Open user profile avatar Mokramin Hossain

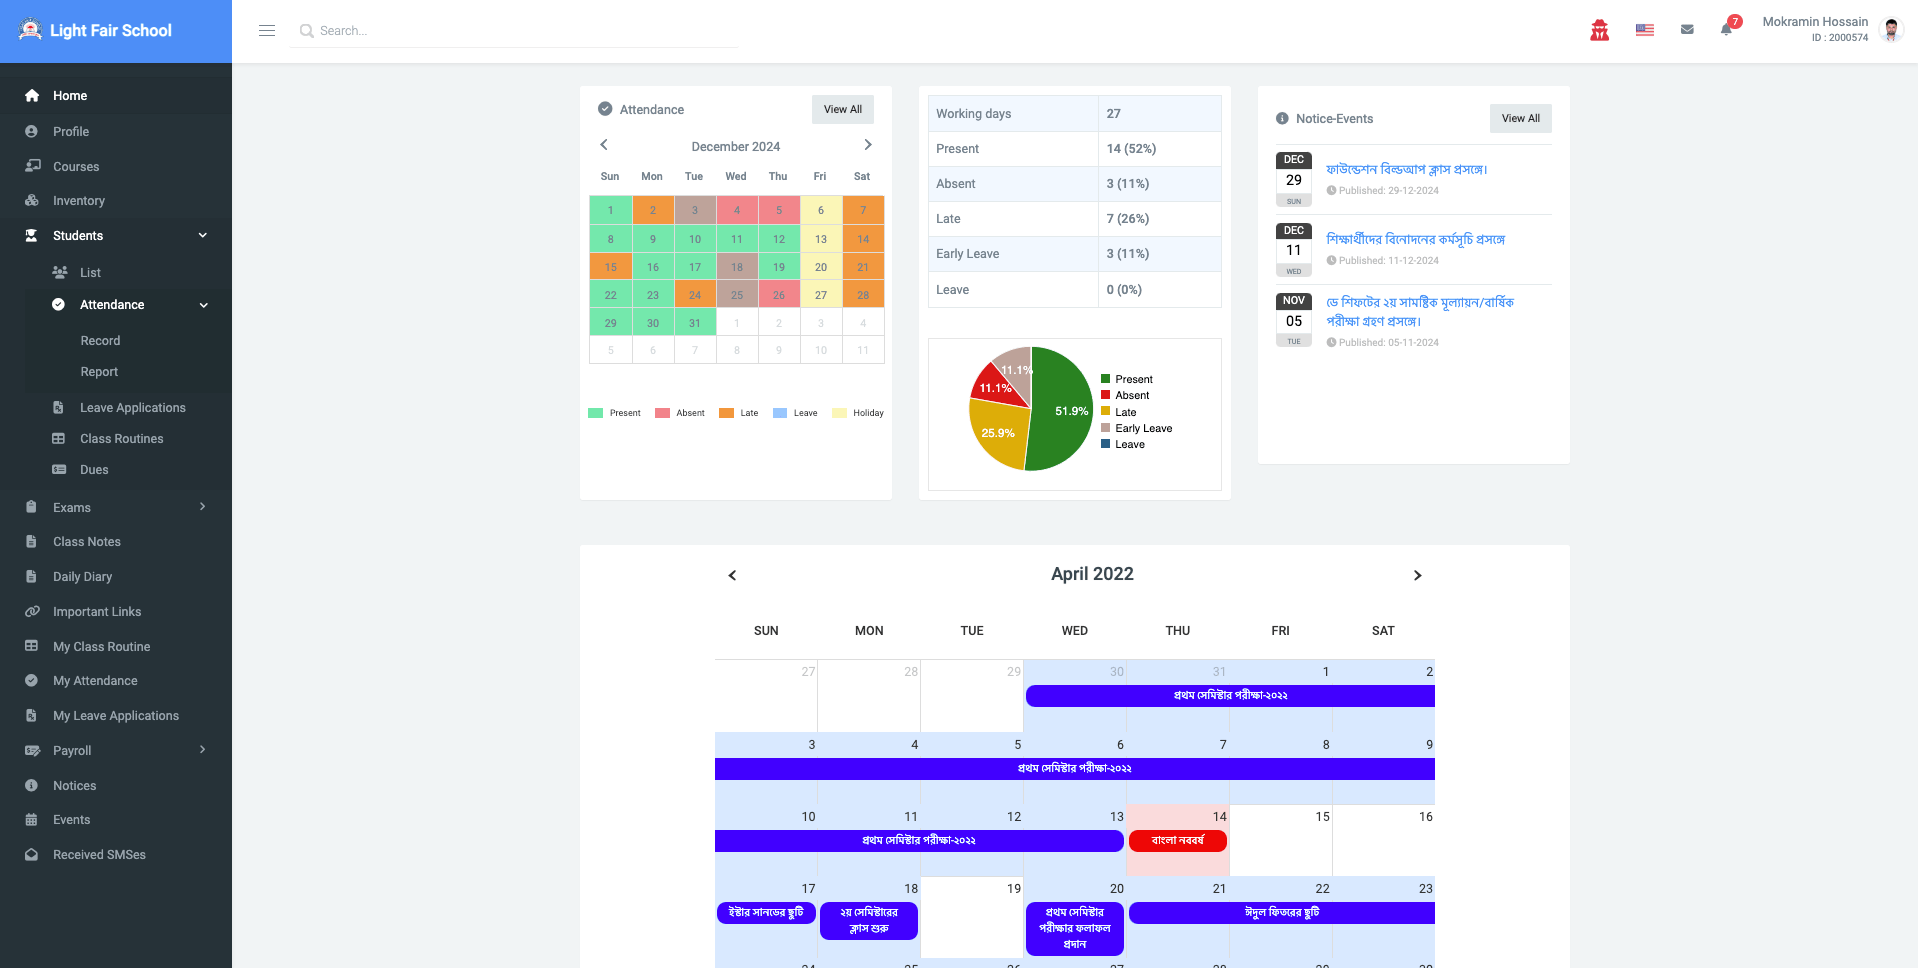1890,30
